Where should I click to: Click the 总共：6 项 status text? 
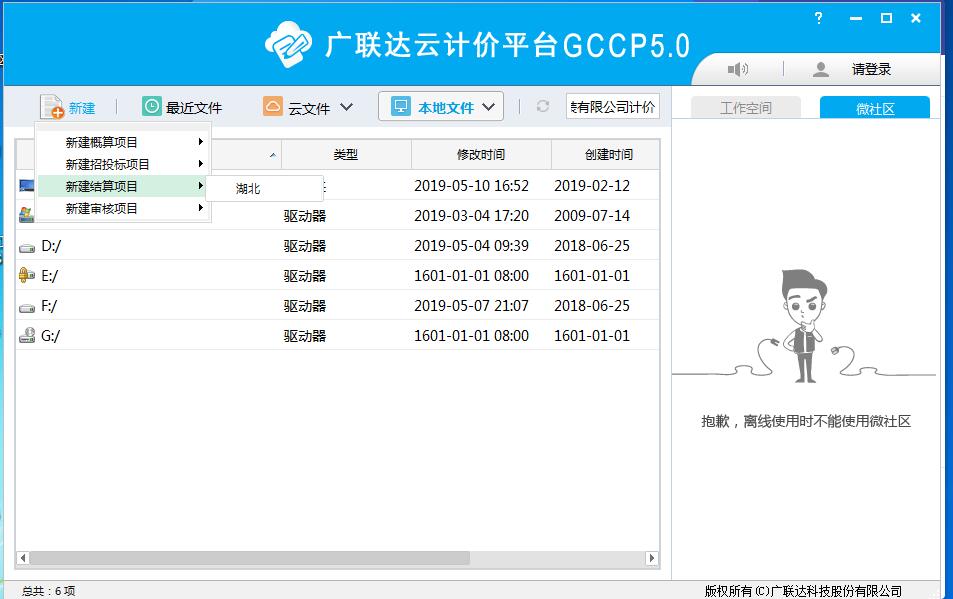point(49,591)
